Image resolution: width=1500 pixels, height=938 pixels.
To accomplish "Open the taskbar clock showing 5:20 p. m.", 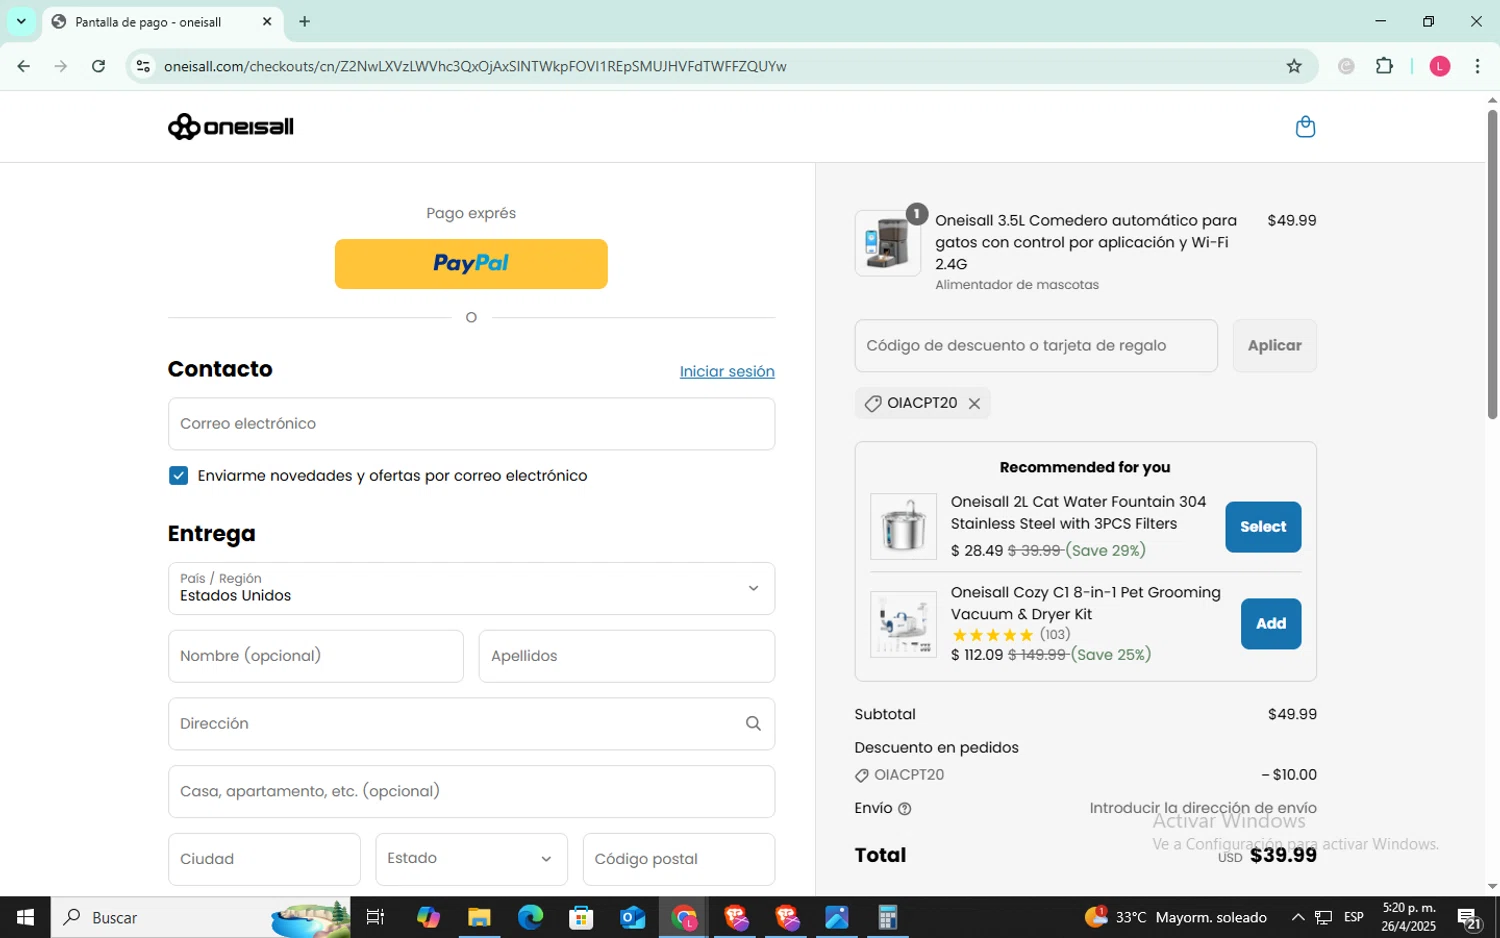I will click(1408, 917).
